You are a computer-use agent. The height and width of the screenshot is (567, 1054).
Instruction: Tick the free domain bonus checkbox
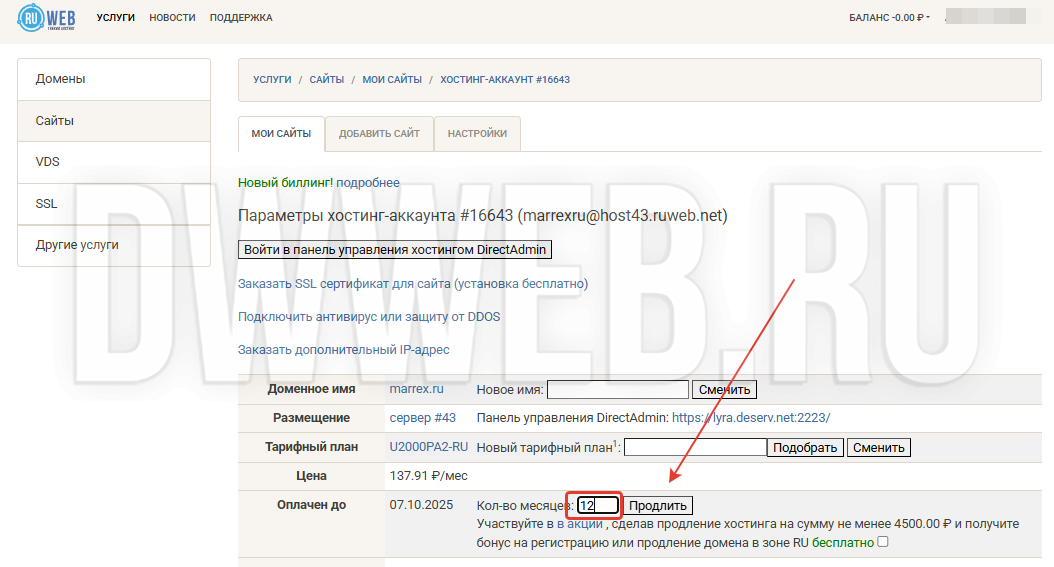[882, 543]
